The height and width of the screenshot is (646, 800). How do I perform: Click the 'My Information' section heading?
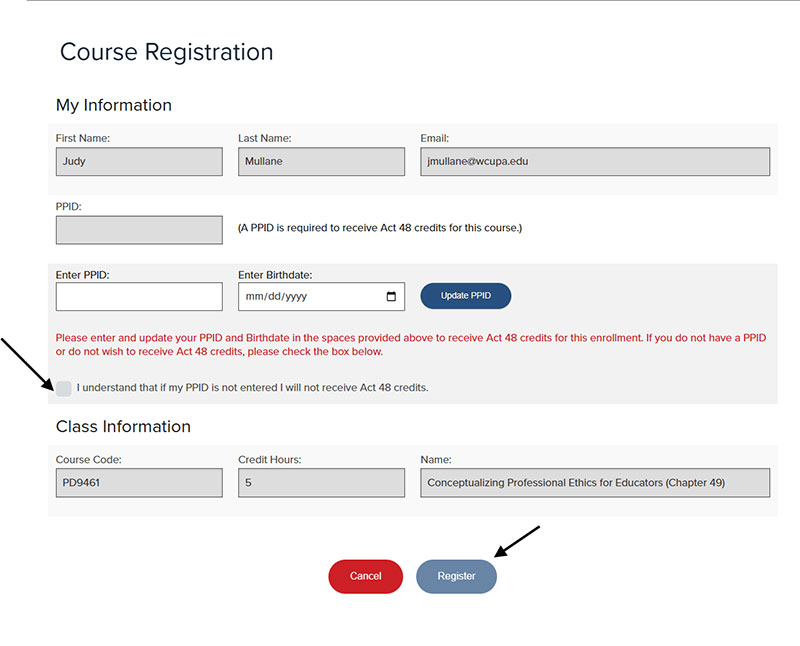(114, 105)
